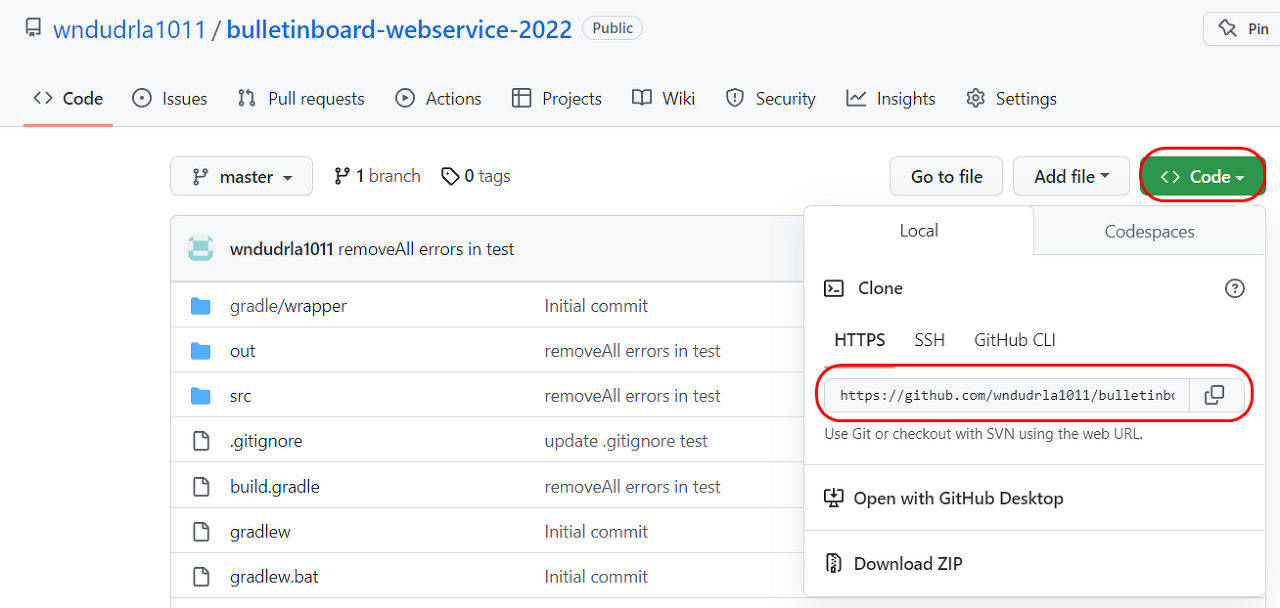Screen dimensions: 1280x608
Task: Click the repository book icon beside owner name
Action: click(33, 28)
